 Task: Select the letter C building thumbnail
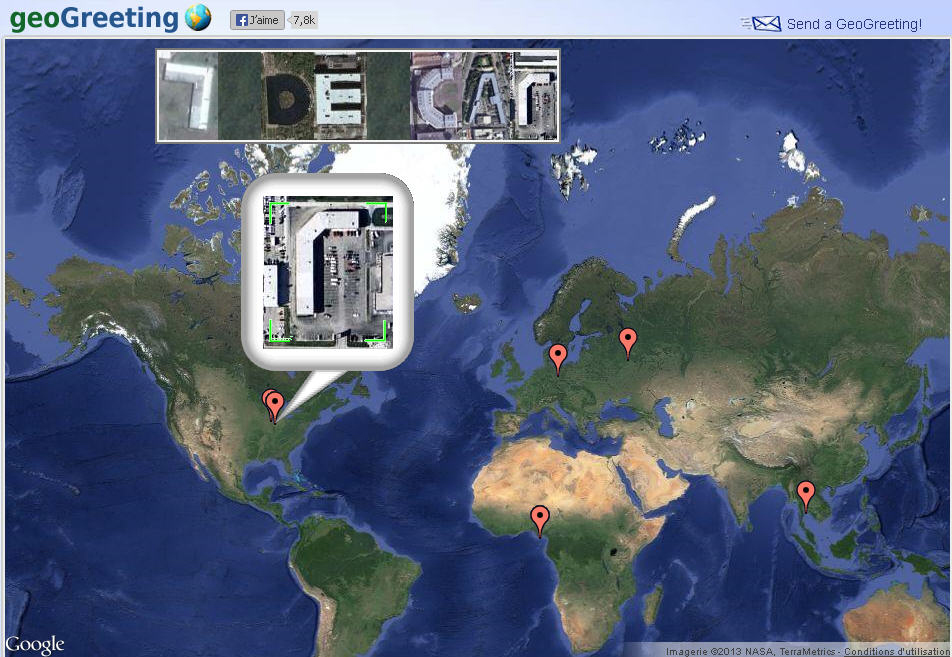(437, 96)
